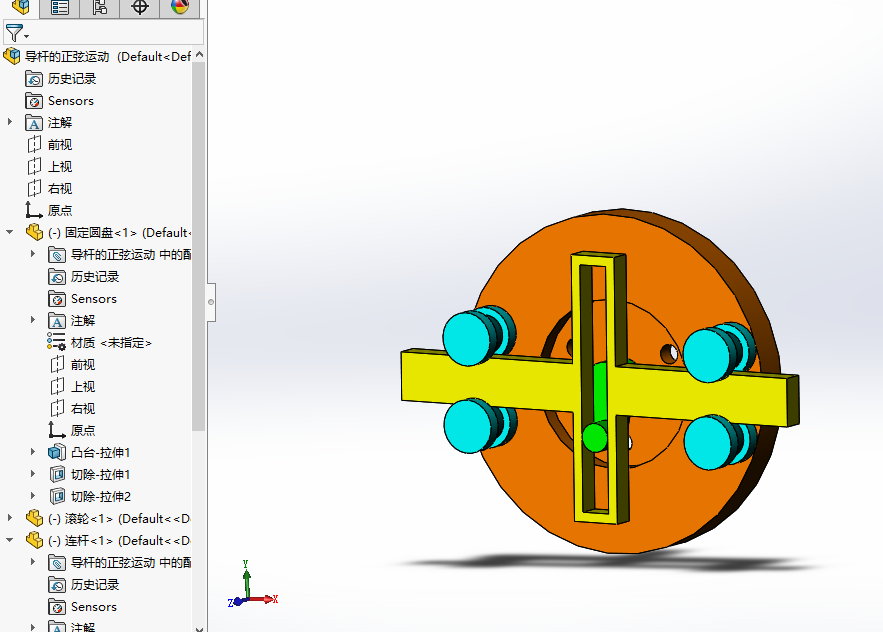Screen dimensions: 883x632
Task: Select the top-level 右视 plane icon
Action: pyautogui.click(x=34, y=189)
